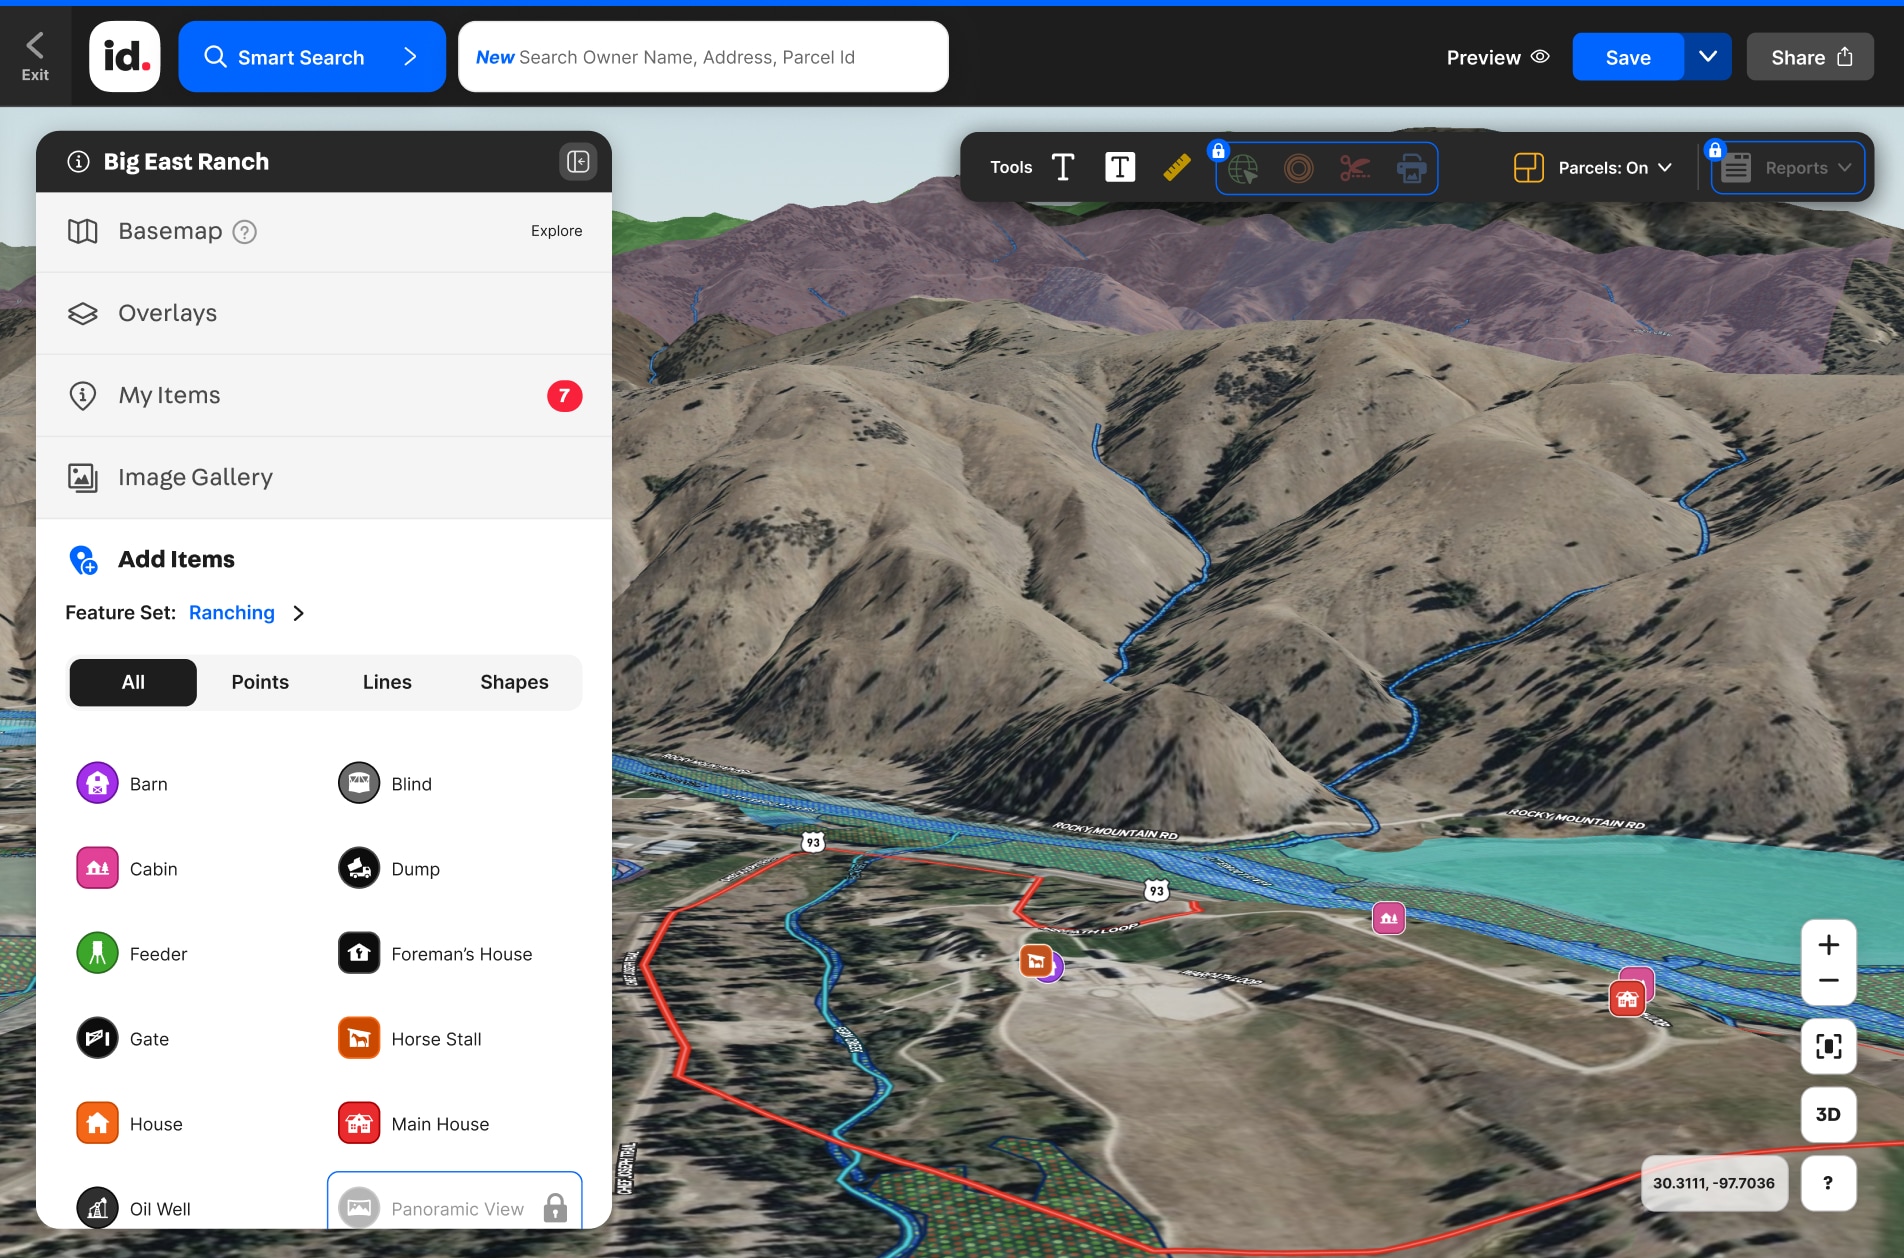
Task: Toggle Parcels off
Action: pos(1606,167)
